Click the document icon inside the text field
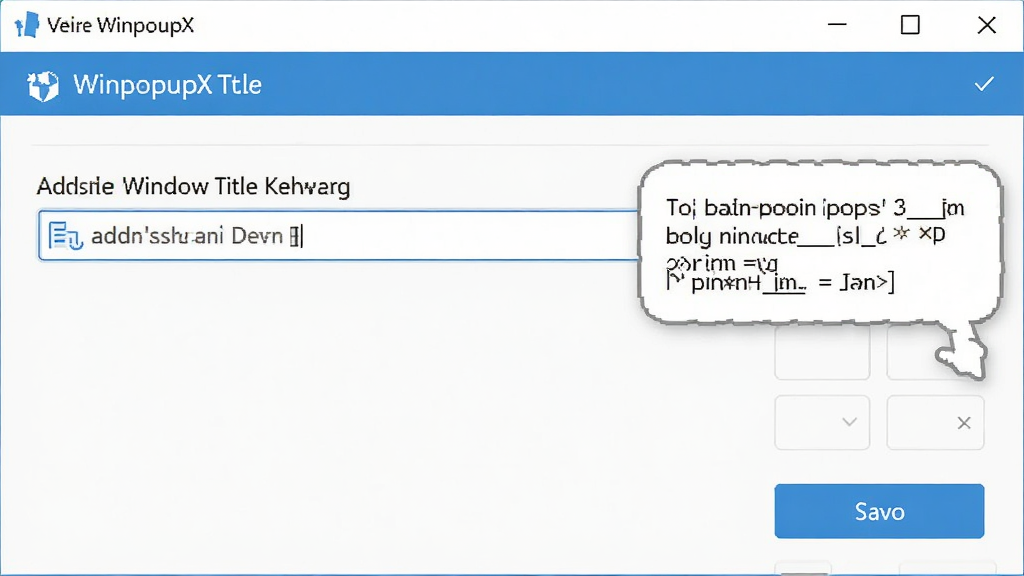This screenshot has width=1024, height=576. [x=65, y=236]
